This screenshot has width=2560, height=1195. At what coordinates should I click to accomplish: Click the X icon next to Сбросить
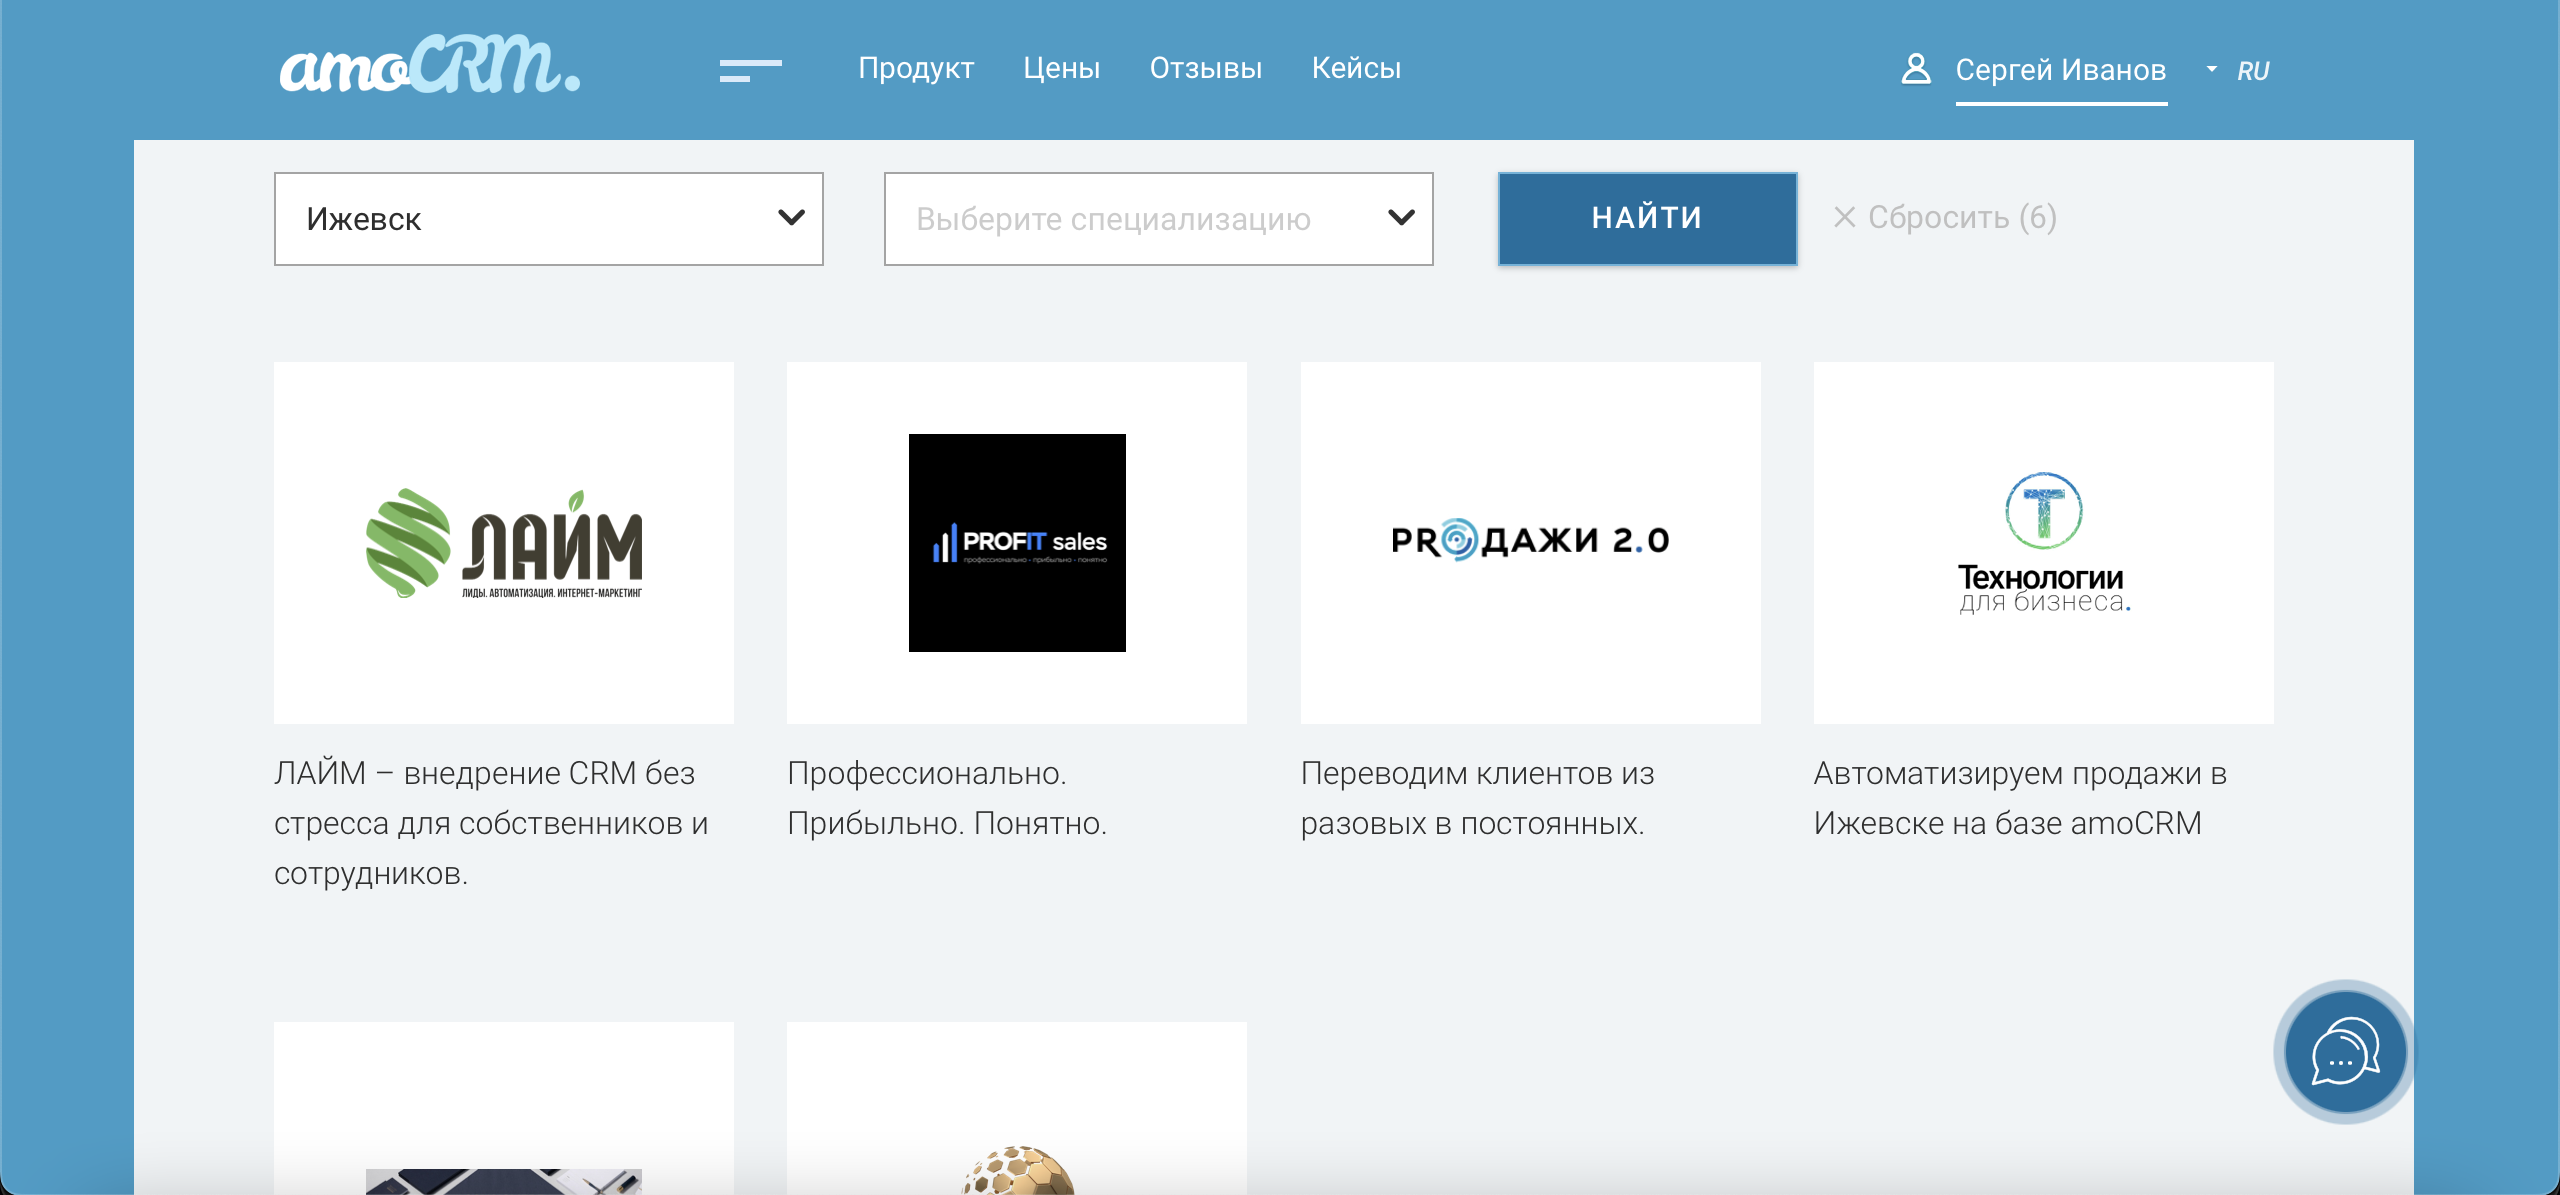[x=1844, y=217]
